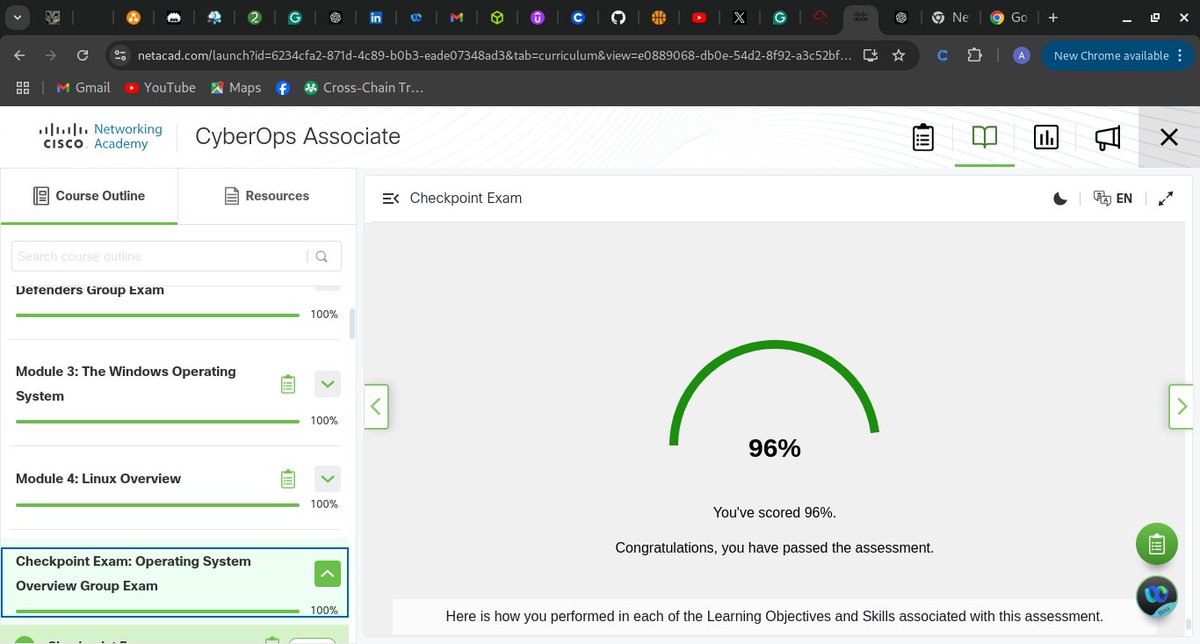Open the YouTube bookmark link
The image size is (1200, 644).
coord(160,87)
